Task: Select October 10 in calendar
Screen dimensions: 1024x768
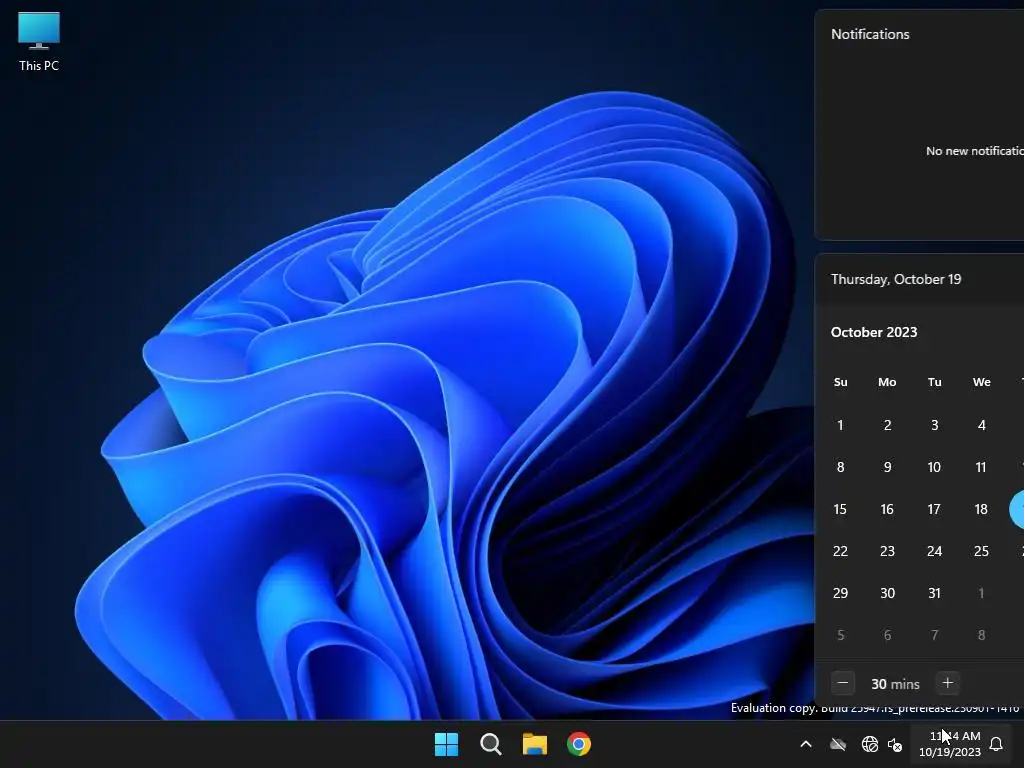Action: coord(935,467)
